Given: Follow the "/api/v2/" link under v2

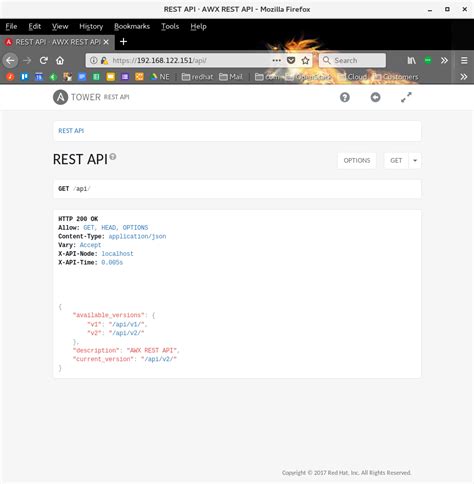Looking at the screenshot, I should click(x=126, y=333).
